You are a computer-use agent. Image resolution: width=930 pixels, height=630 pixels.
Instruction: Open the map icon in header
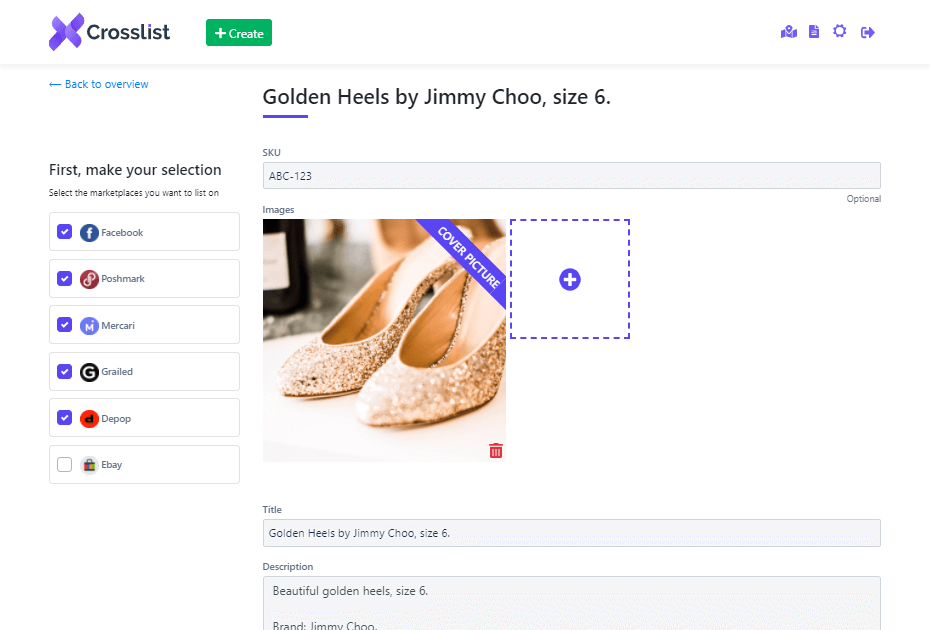[x=788, y=32]
